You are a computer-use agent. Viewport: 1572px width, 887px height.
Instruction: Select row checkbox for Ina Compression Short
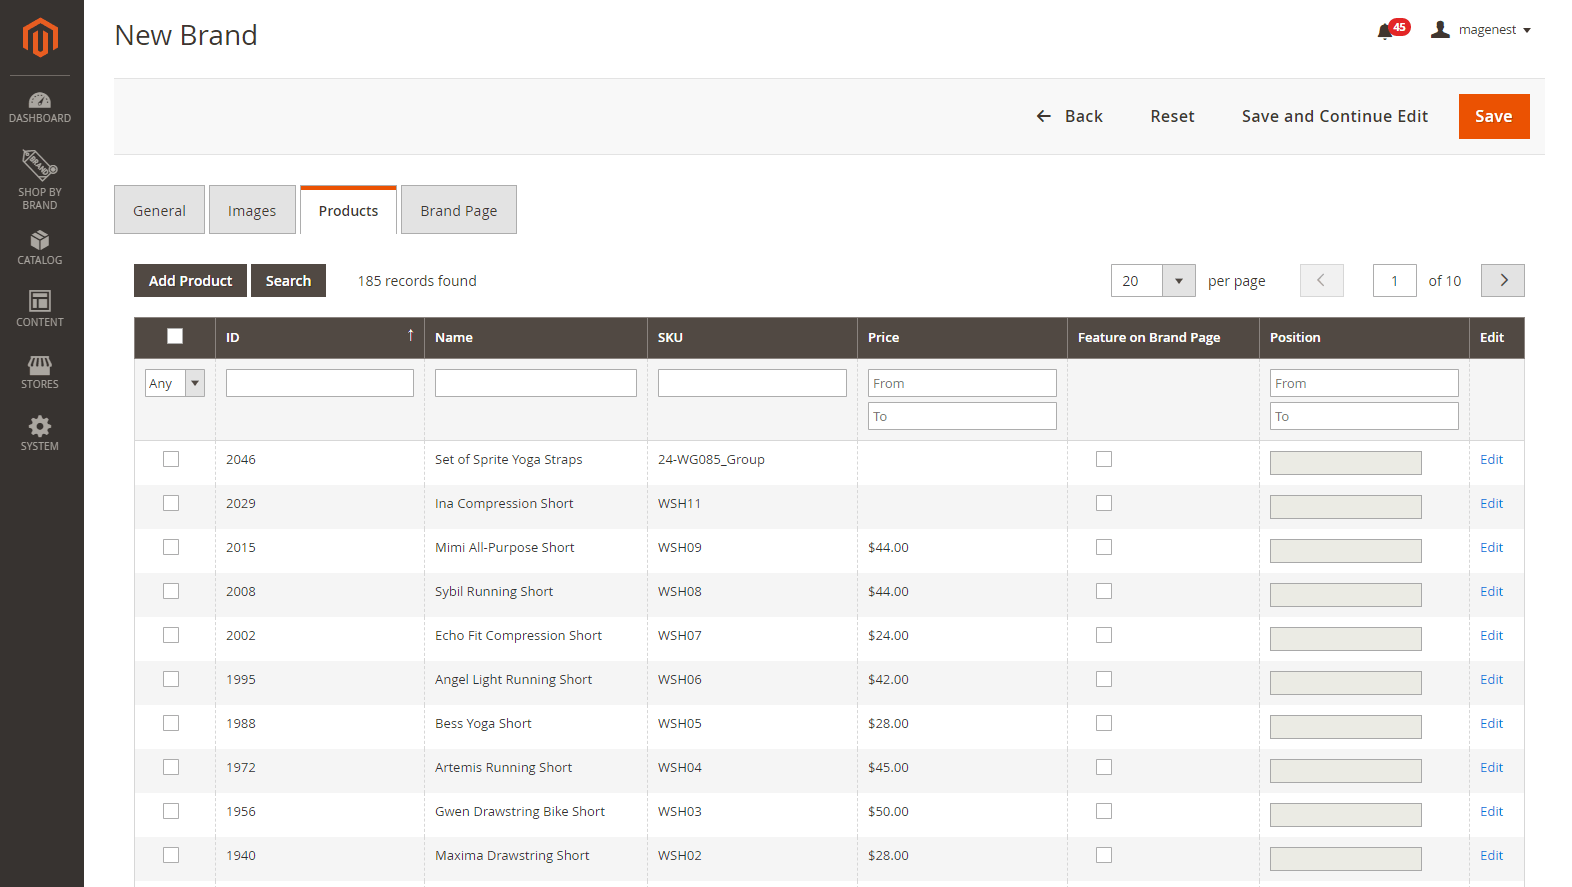pos(171,503)
